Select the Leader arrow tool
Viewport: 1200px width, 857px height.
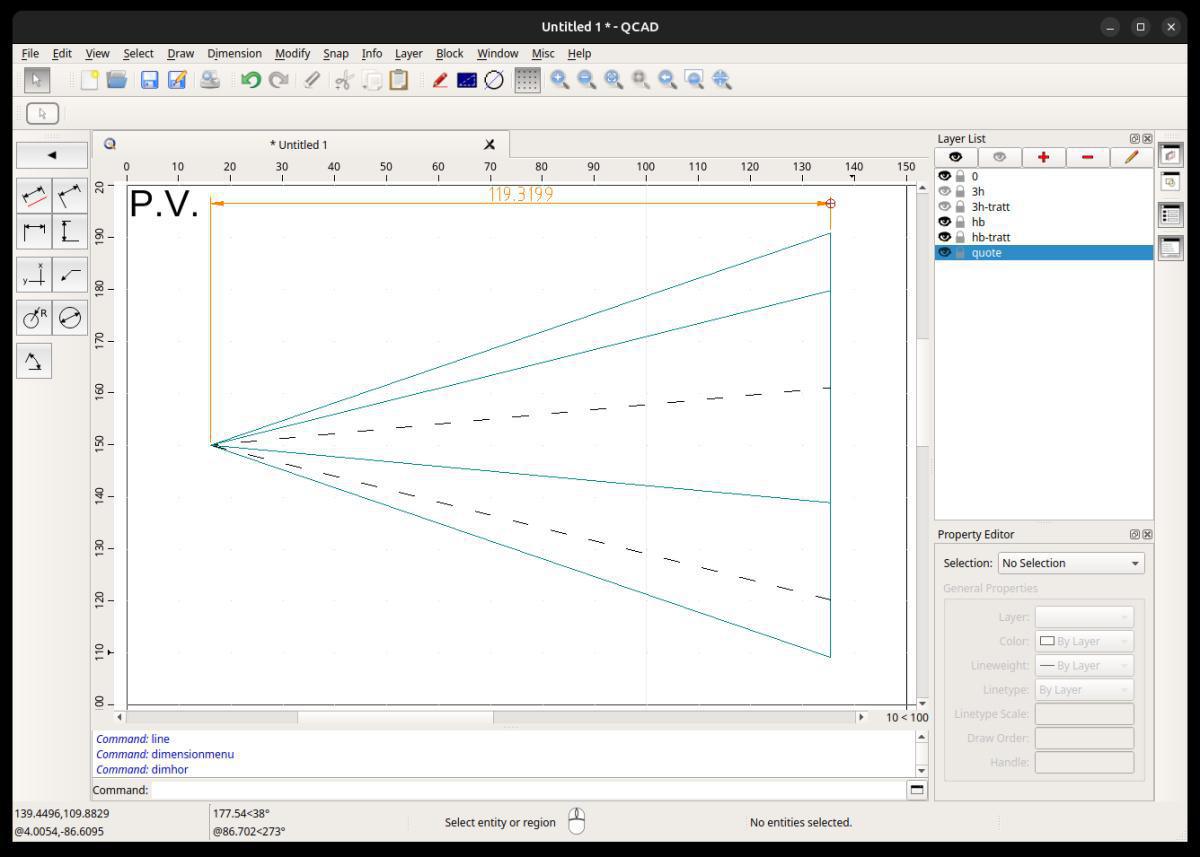70,275
